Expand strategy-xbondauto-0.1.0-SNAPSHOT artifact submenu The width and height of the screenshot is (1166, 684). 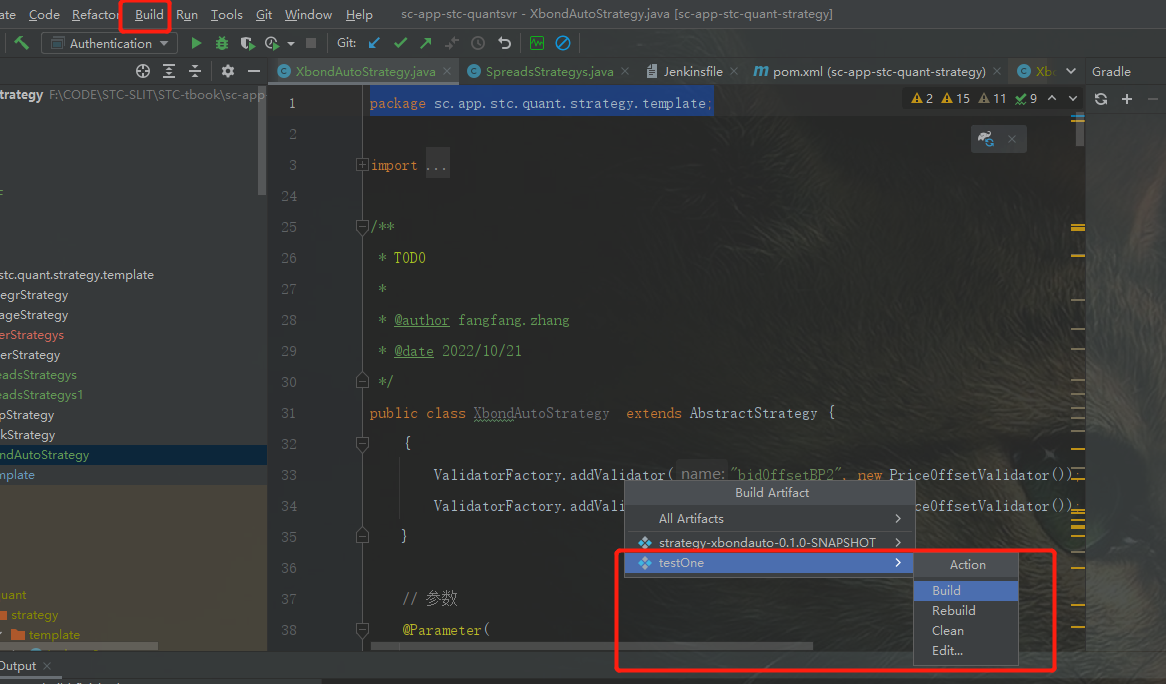pos(770,542)
